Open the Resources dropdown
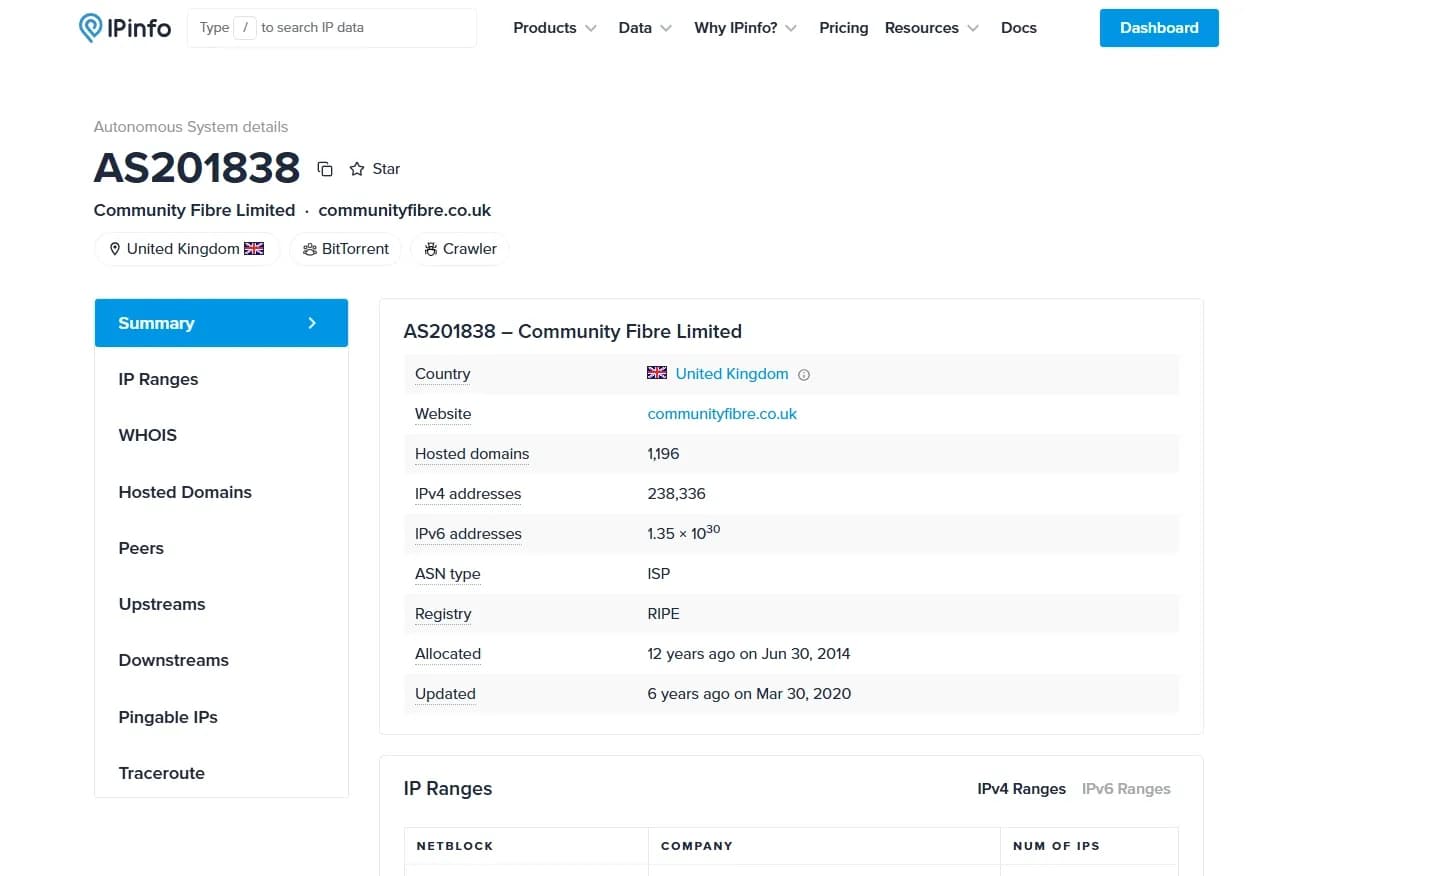The height and width of the screenshot is (876, 1448). coord(931,28)
